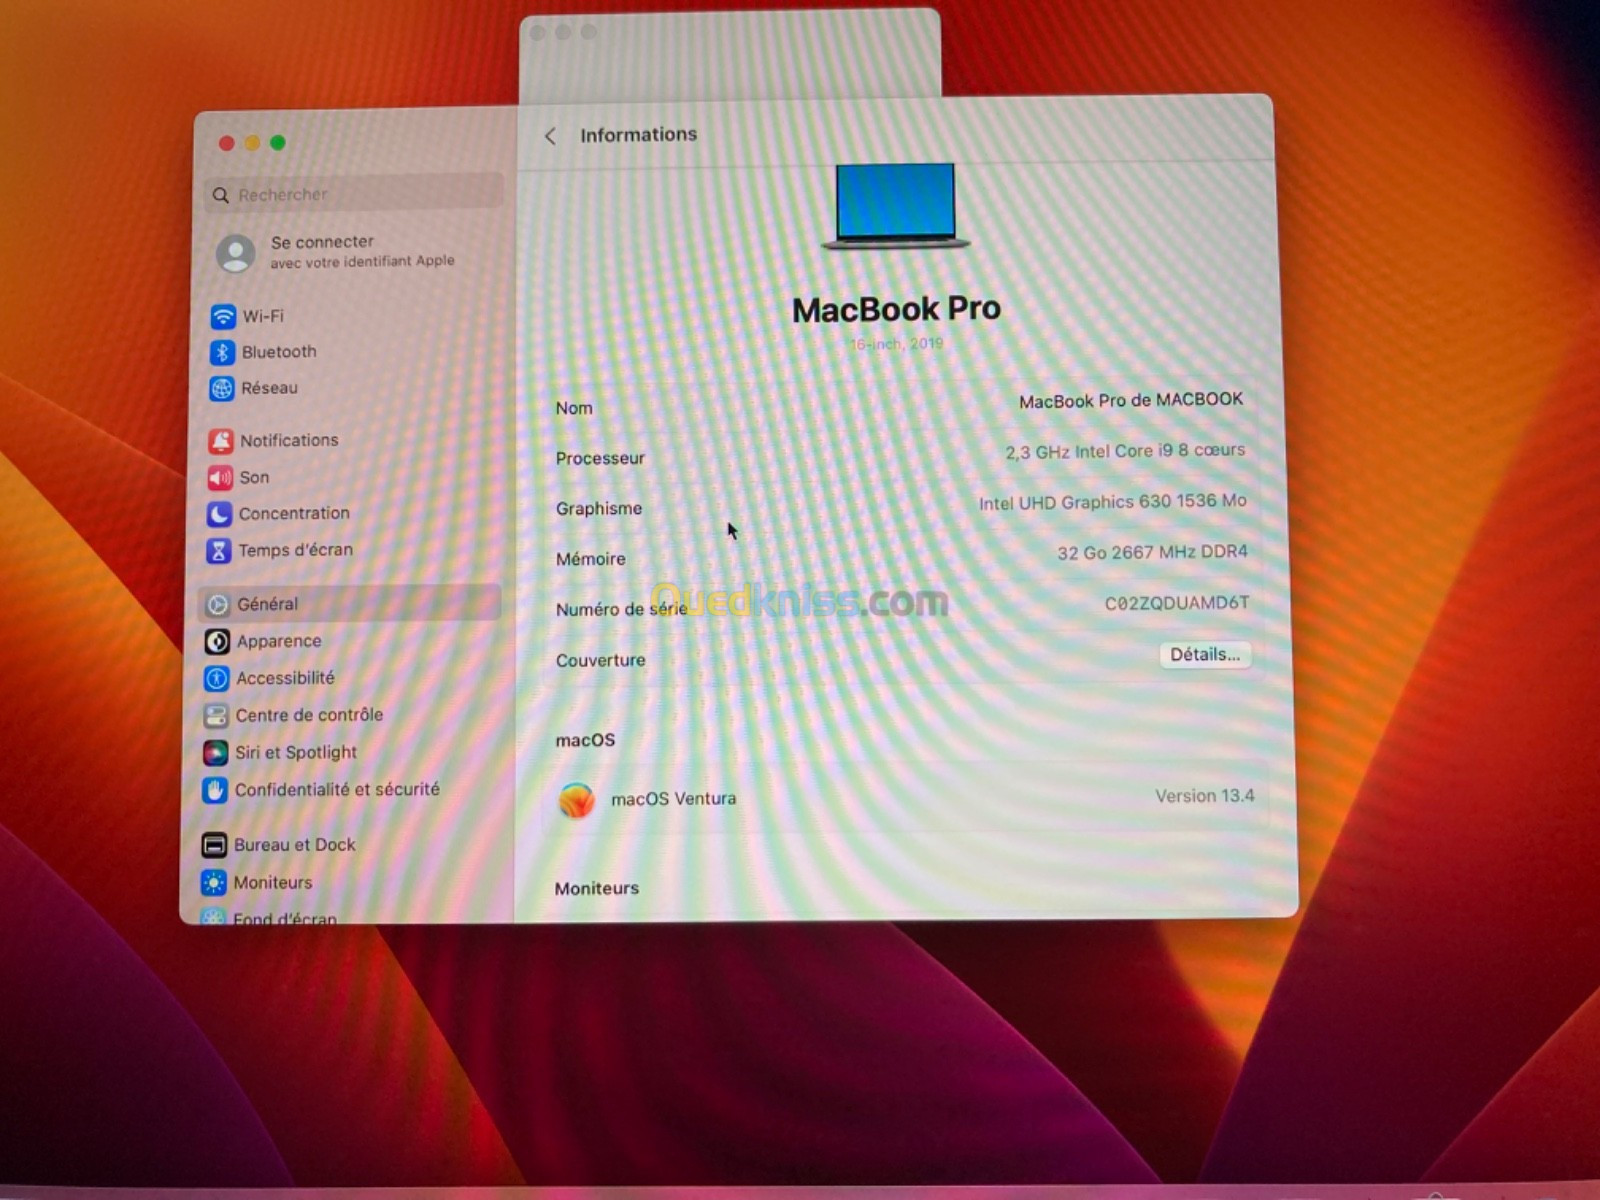
Task: Click the Confidentialité et sécurité hand icon
Action: [215, 790]
